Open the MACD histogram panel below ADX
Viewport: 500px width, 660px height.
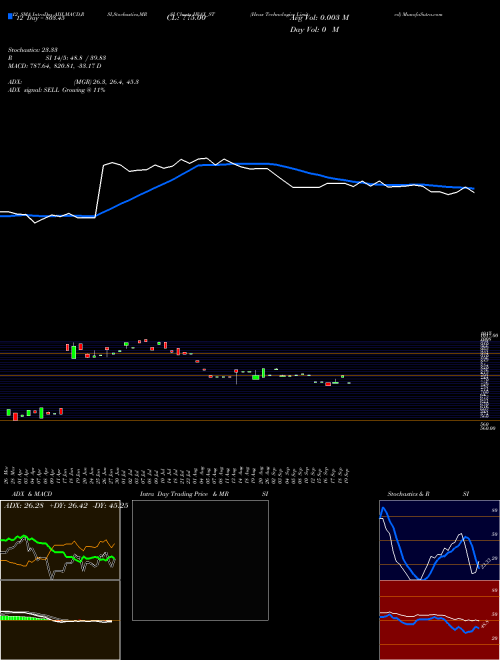click(x=60, y=620)
